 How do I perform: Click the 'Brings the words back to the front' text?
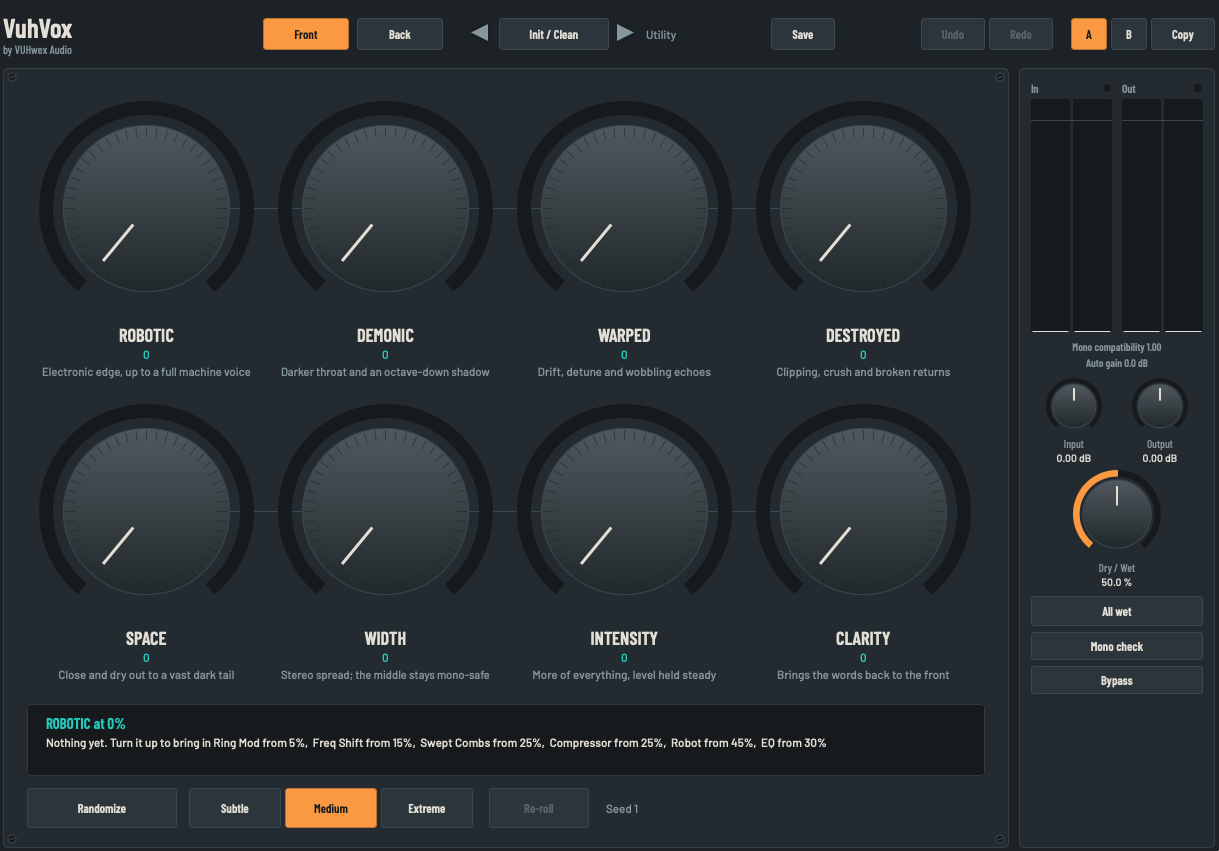click(x=863, y=675)
